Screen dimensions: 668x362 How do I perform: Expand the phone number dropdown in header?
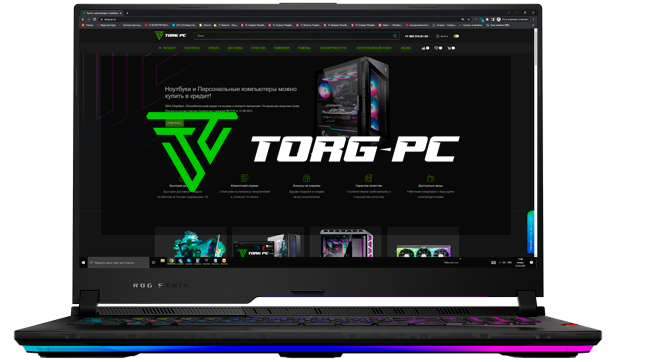click(x=417, y=36)
